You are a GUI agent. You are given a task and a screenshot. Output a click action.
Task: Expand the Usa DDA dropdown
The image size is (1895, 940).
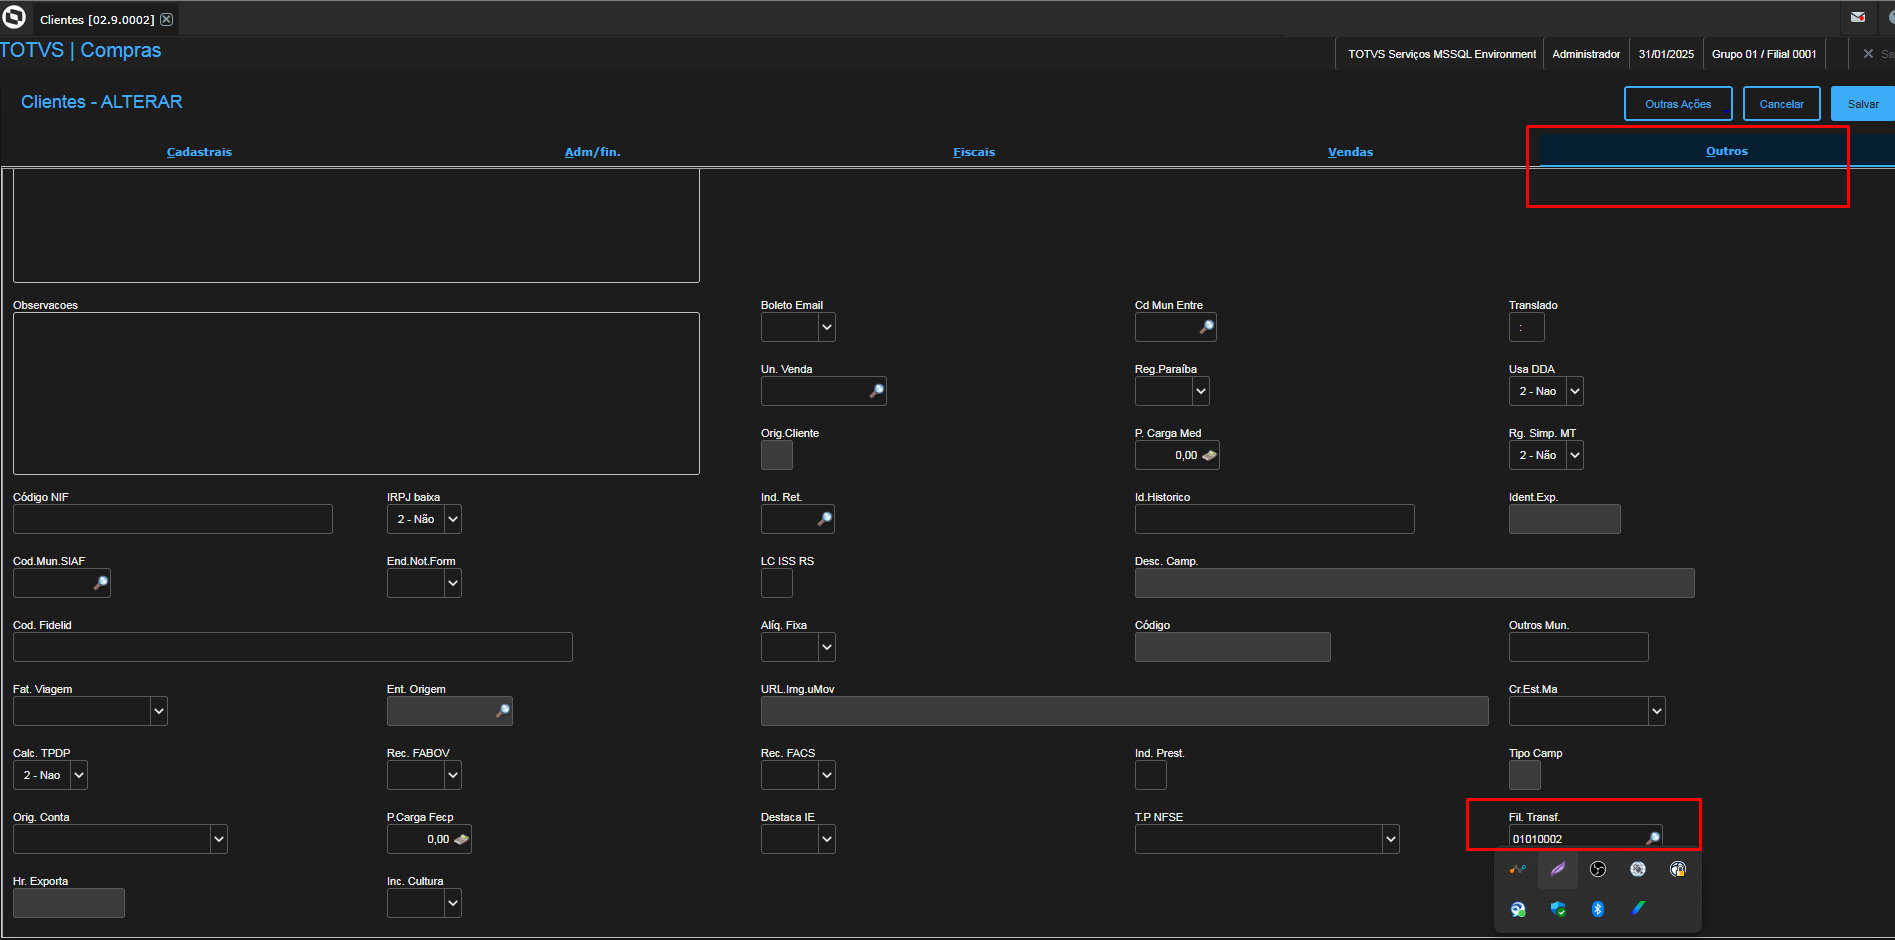1575,391
